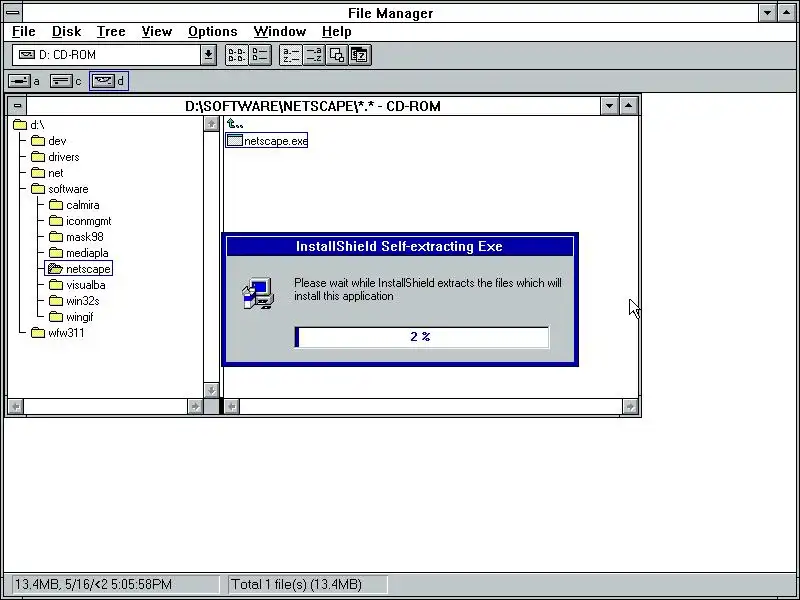Screen dimensions: 800x600
Task: Click tree pane vertical scroll down arrow
Action: click(x=211, y=390)
